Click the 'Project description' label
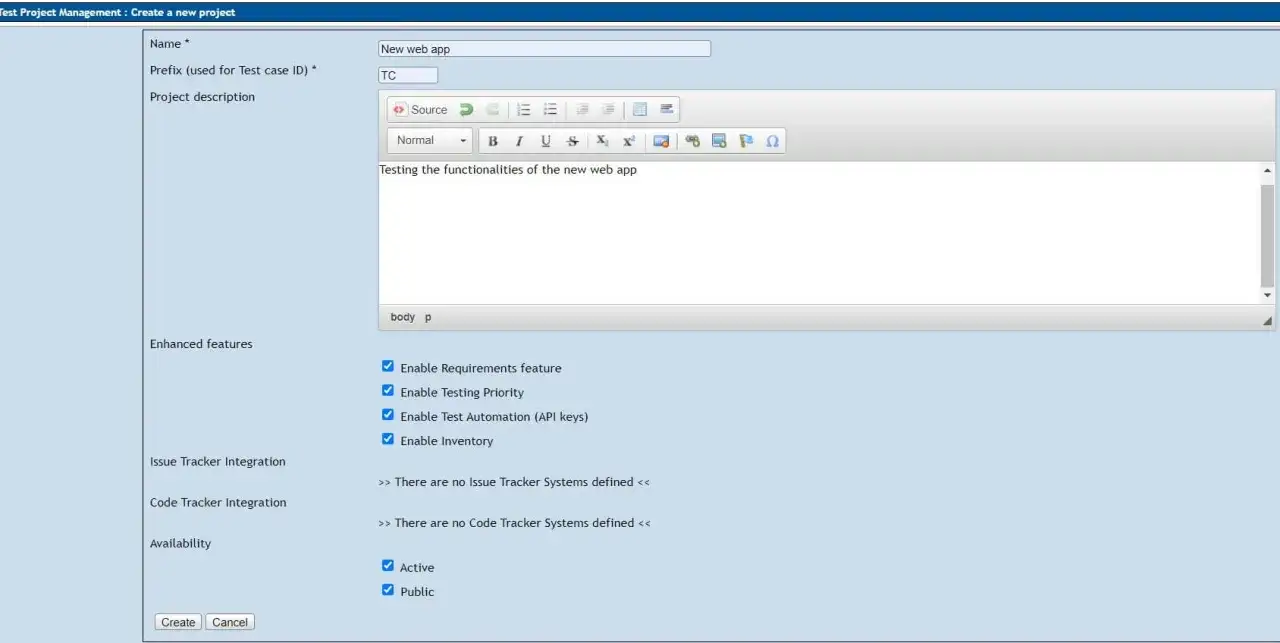Viewport: 1280px width, 643px height. pyautogui.click(x=202, y=97)
